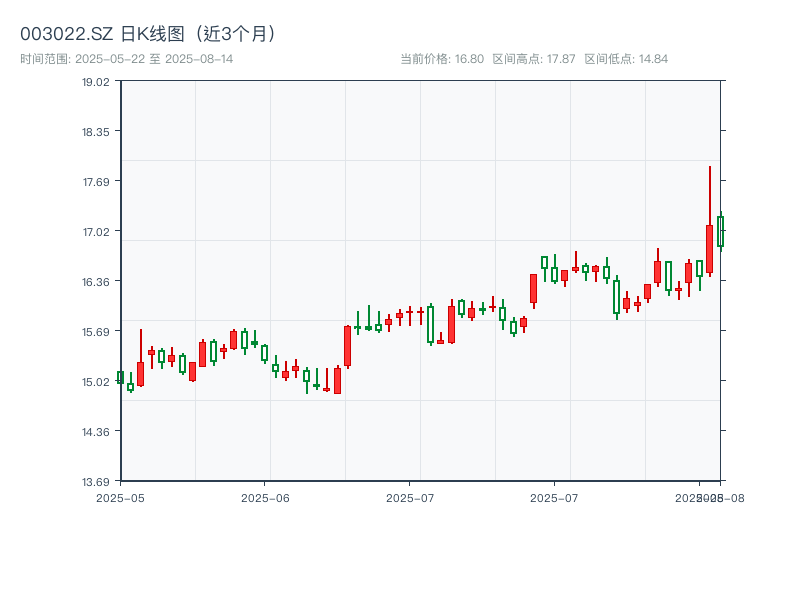Select the time range text 2025-05-22 至 2025-08-14
800x600 pixels.
tap(127, 59)
